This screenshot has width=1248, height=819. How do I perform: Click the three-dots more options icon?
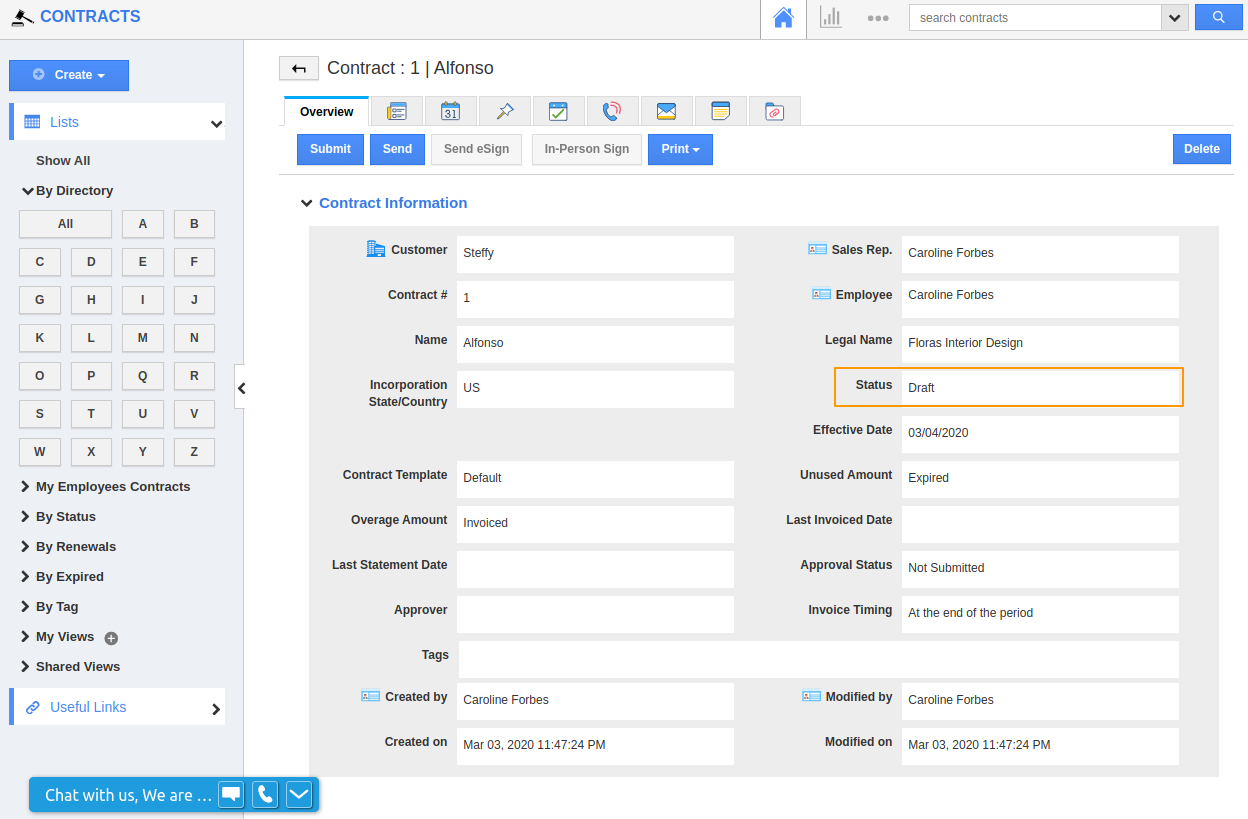pos(878,17)
